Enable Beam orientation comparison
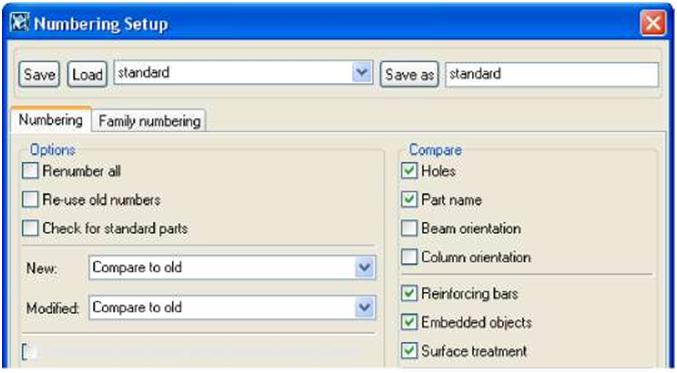Screen dimensions: 677x373 409,228
